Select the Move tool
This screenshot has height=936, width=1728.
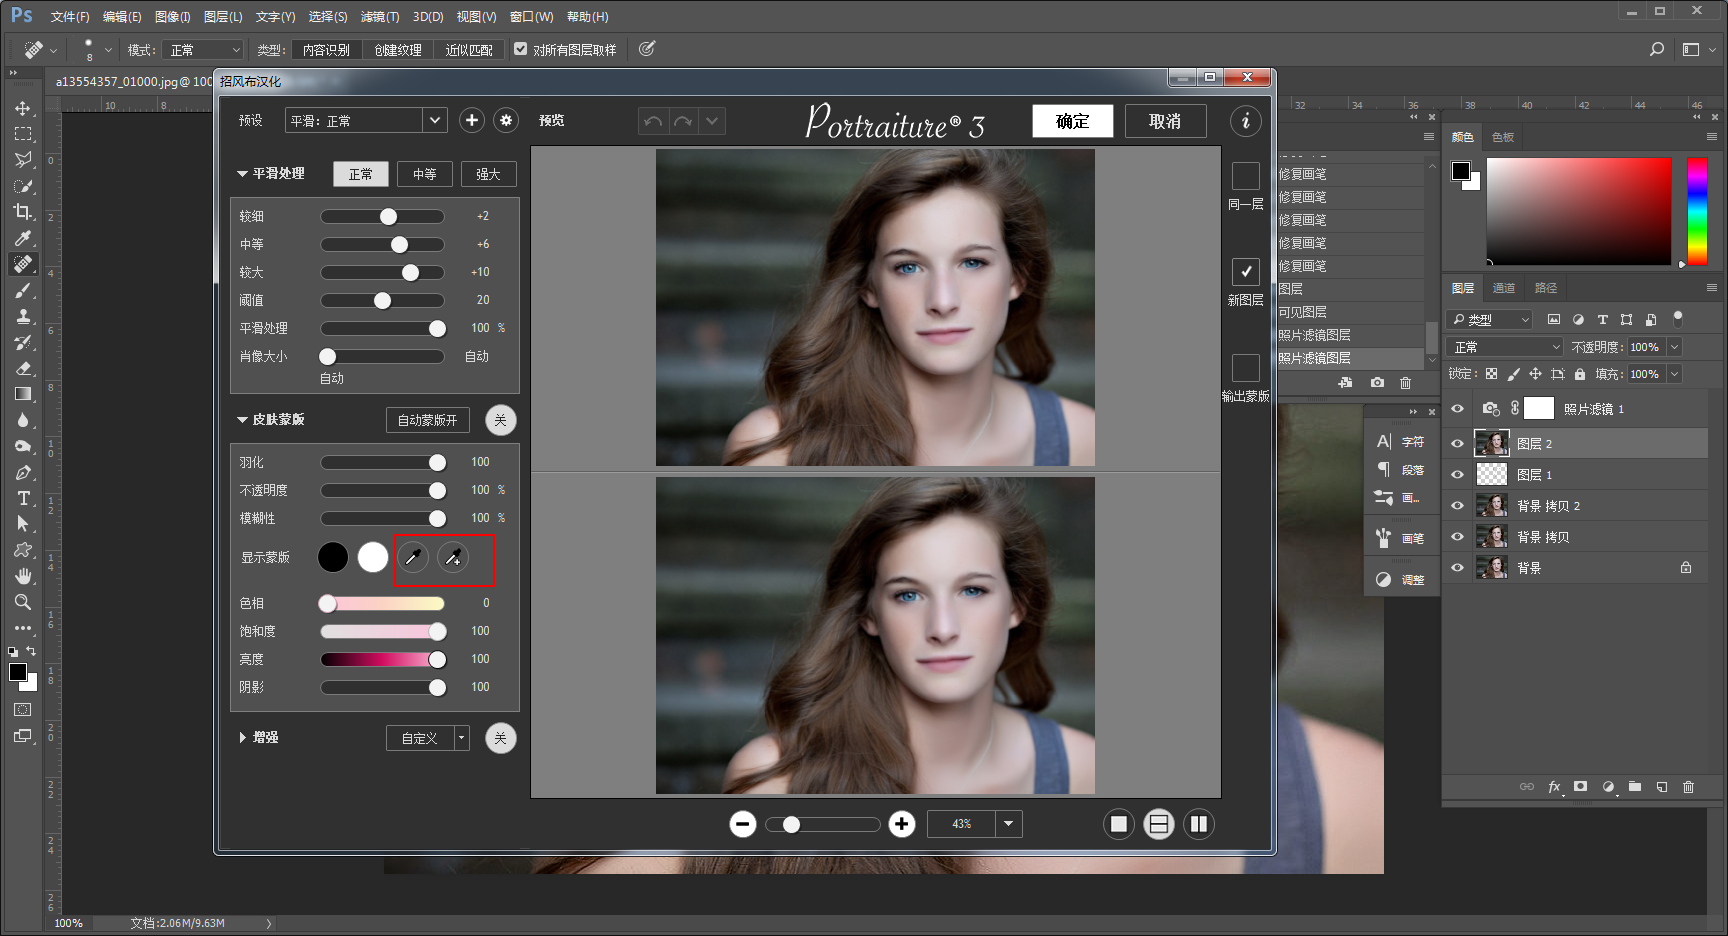click(23, 108)
